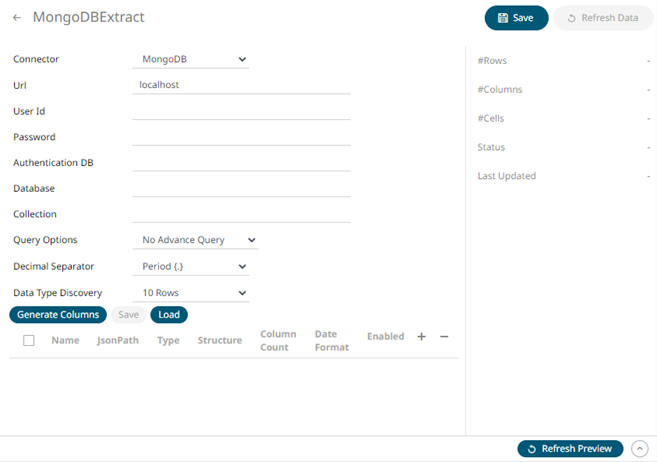Screen dimensions: 657x462
Task: Collapse the preview panel with chevron icon
Action: click(639, 449)
